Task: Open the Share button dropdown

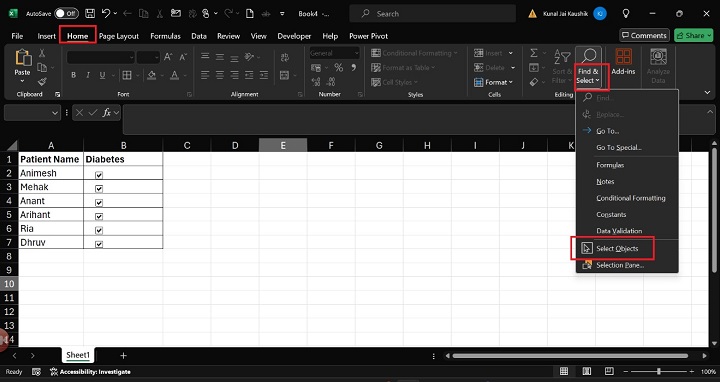Action: pos(709,35)
